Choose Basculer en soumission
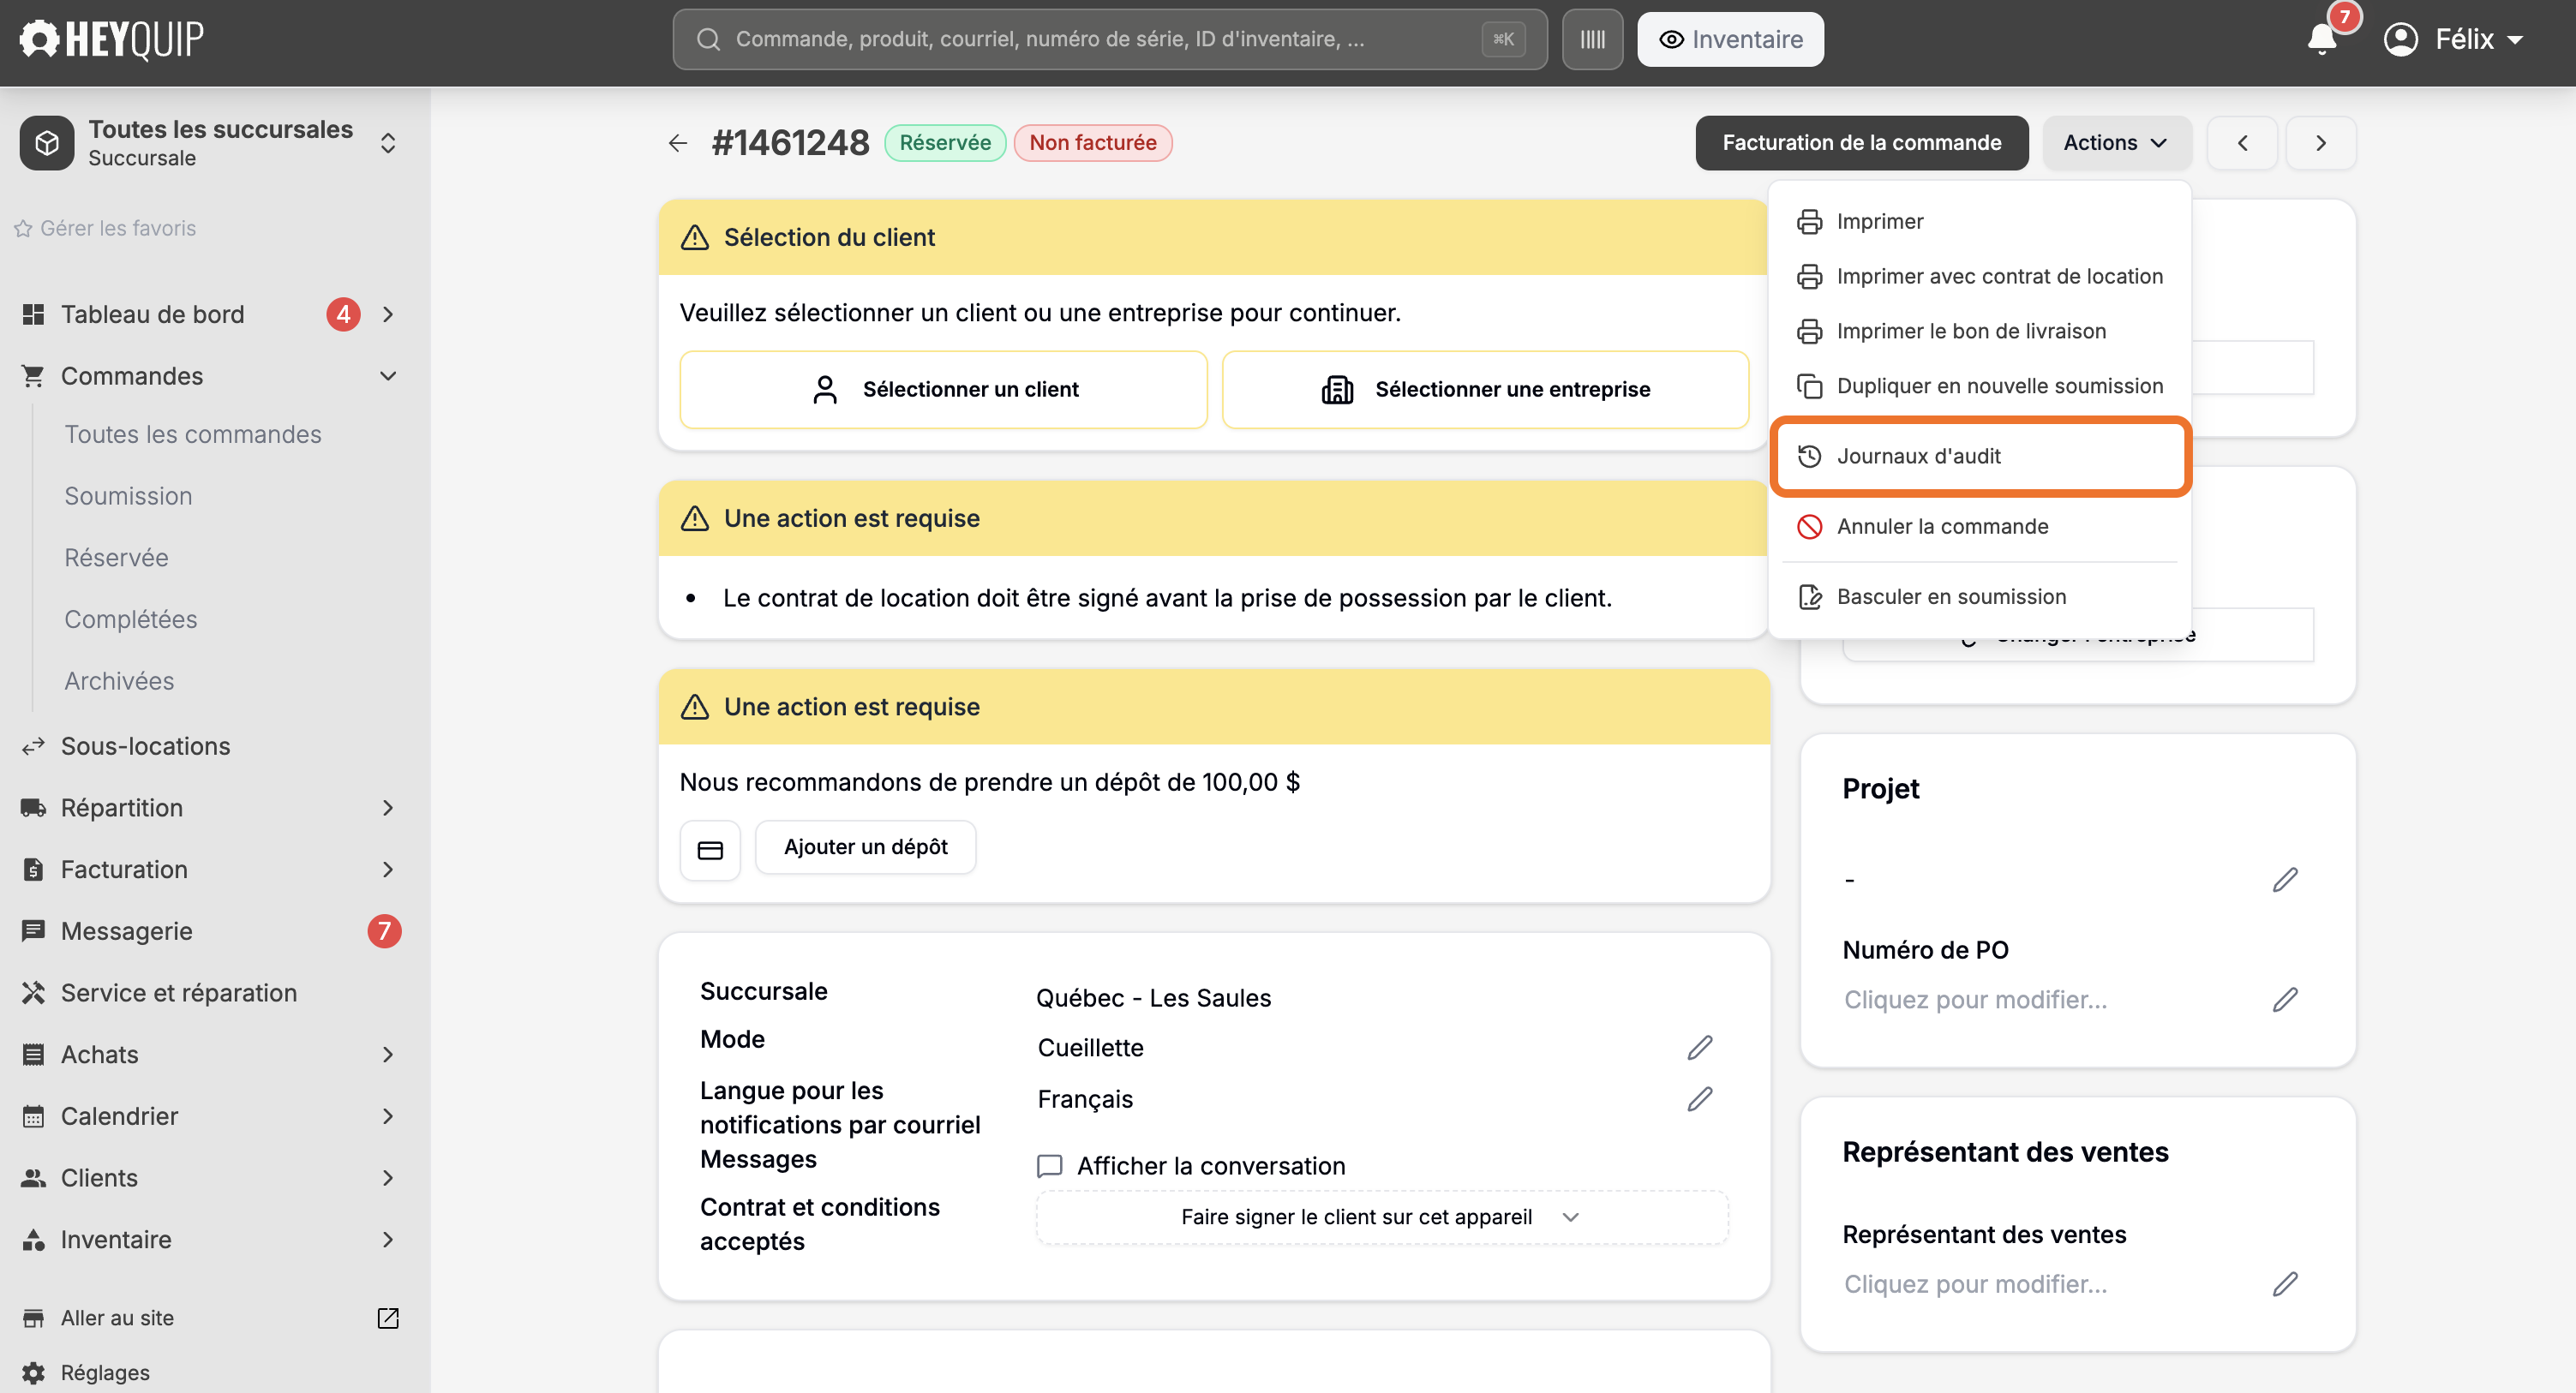Screen dimensions: 2576x1393 click(x=1981, y=597)
